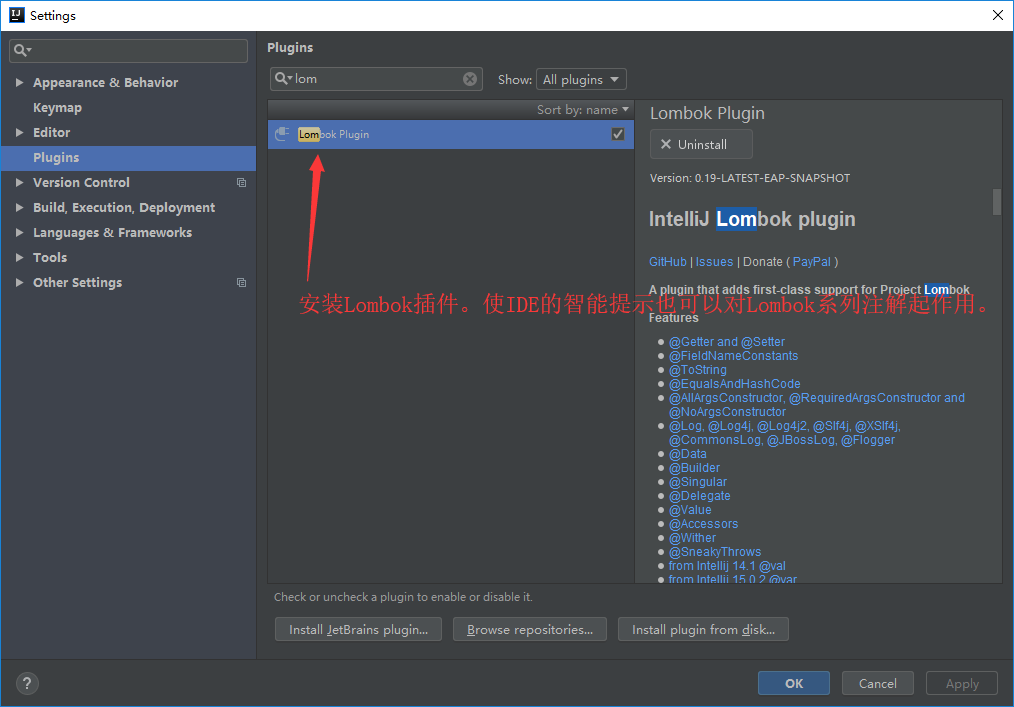The width and height of the screenshot is (1014, 707).
Task: Open the PayPal donate link
Action: 812,262
